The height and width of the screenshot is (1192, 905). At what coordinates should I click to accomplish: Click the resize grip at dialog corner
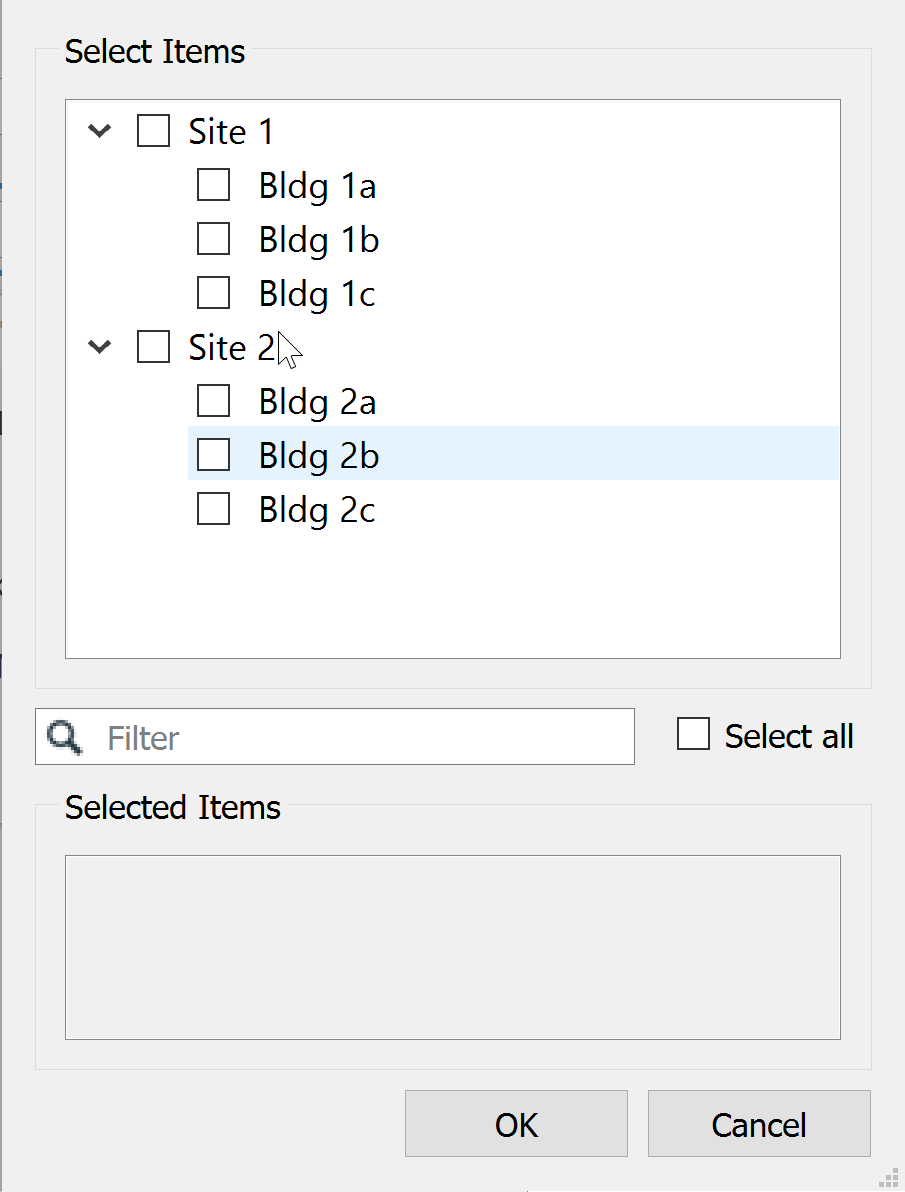coord(888,1178)
